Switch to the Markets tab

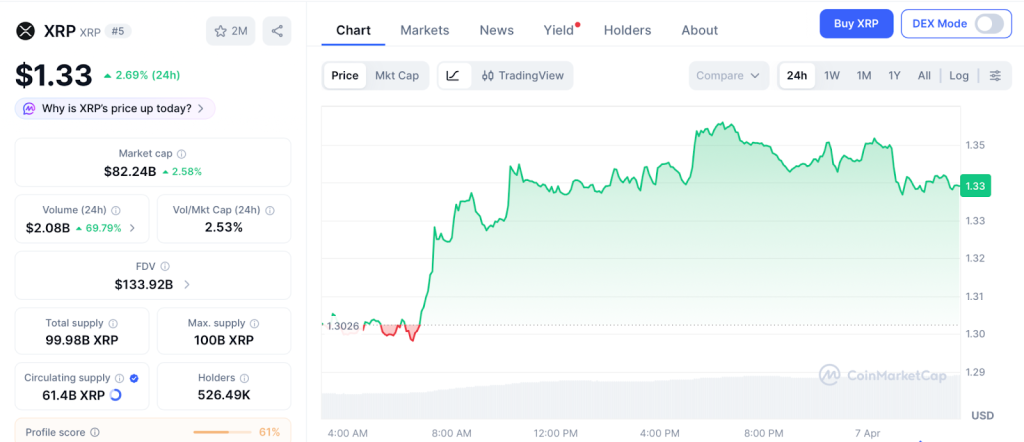point(425,30)
